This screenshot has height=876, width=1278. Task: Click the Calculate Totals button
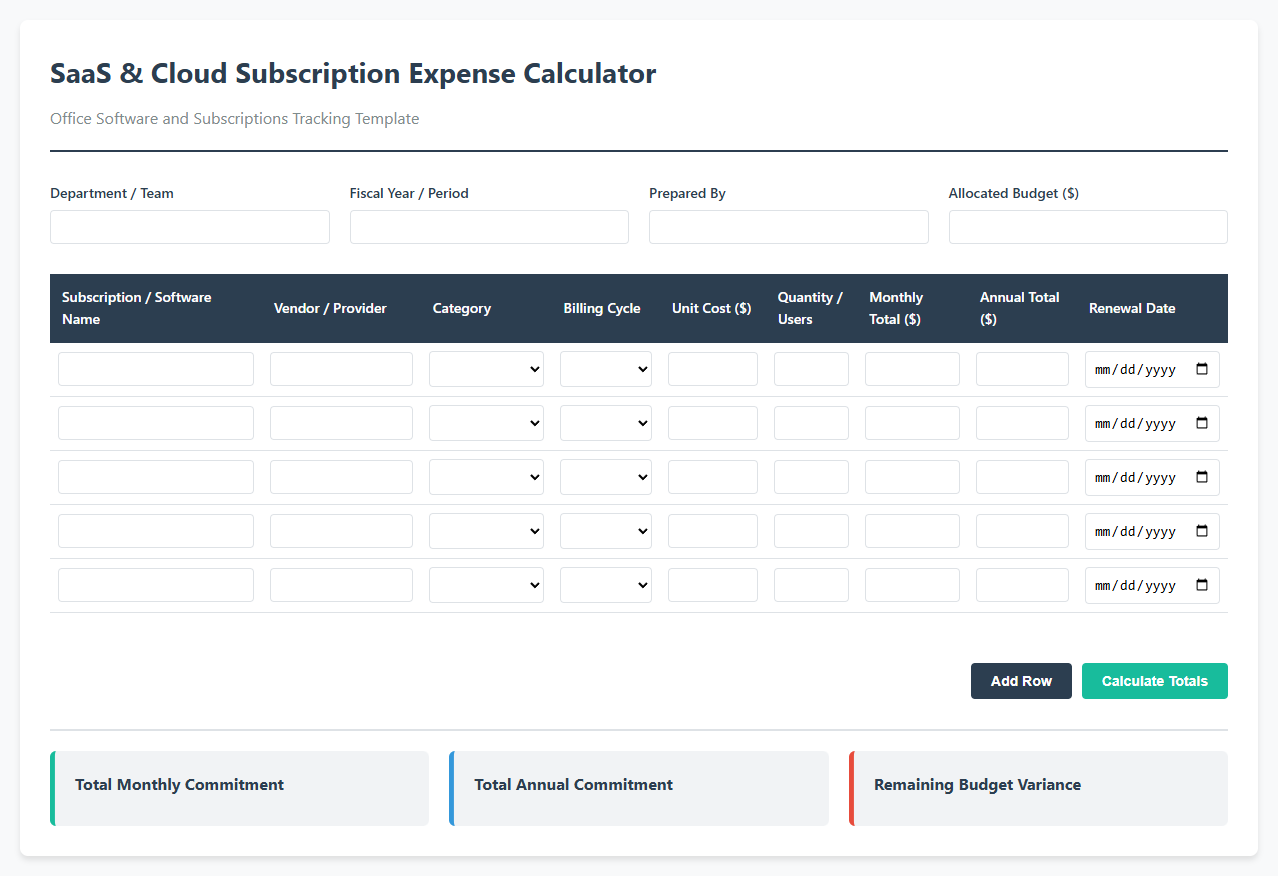coord(1155,681)
